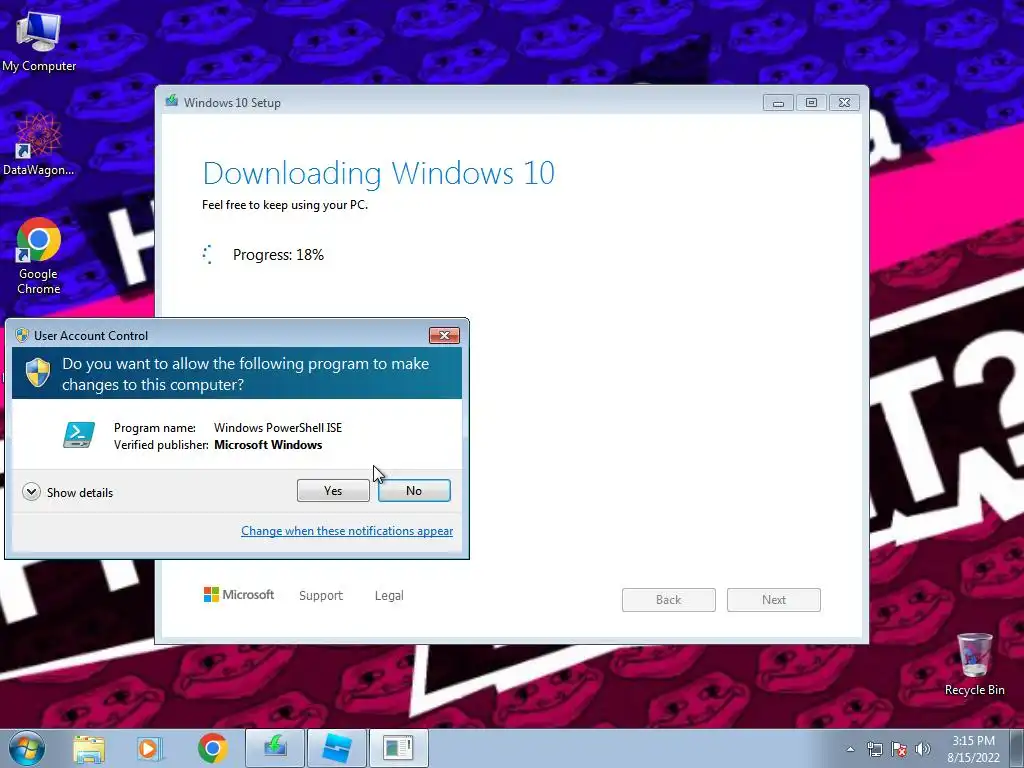Image resolution: width=1024 pixels, height=768 pixels.
Task: Click the UAC title bar shield icon
Action: [22, 335]
